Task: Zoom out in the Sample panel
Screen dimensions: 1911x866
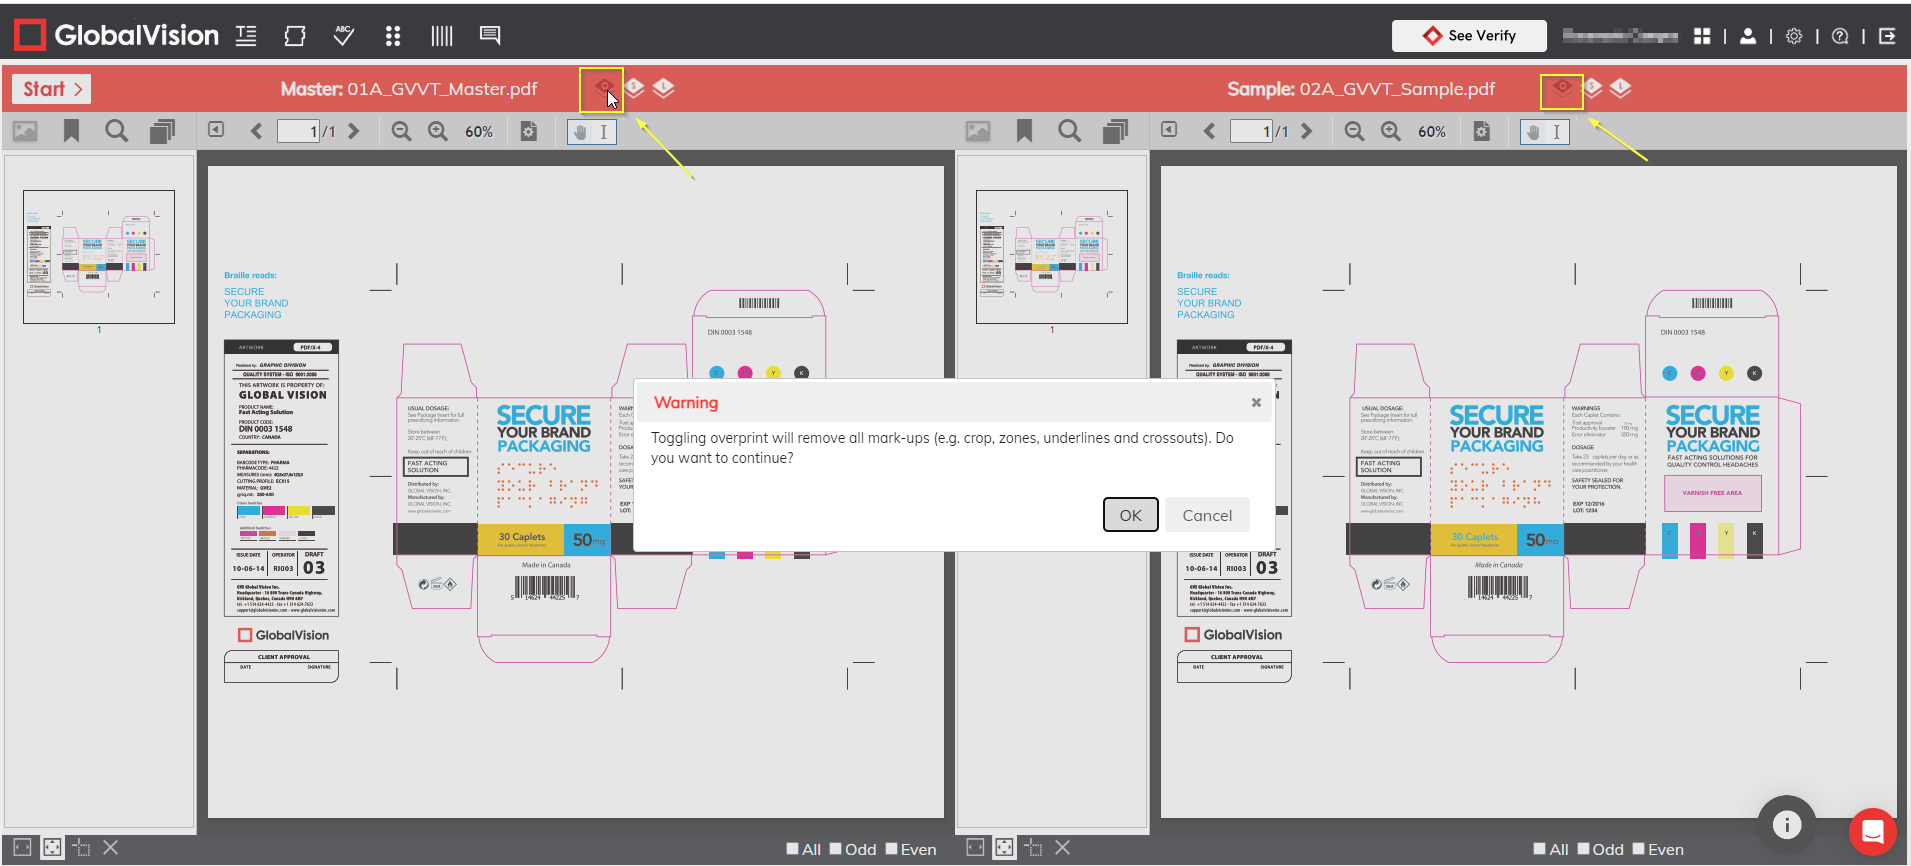Action: [x=1354, y=131]
